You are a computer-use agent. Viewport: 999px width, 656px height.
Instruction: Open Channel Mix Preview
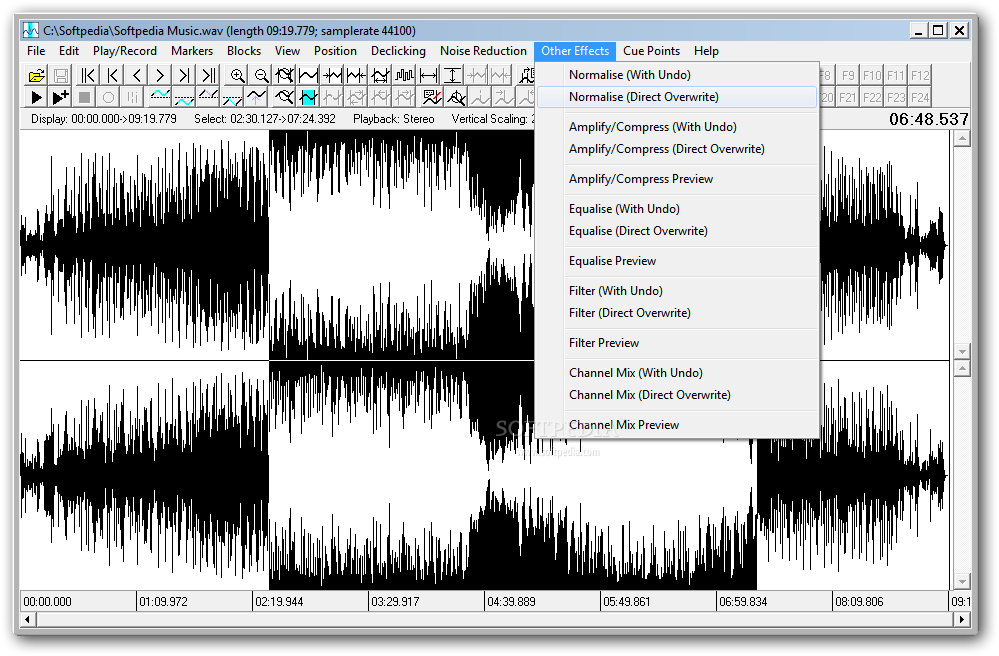tap(677, 425)
